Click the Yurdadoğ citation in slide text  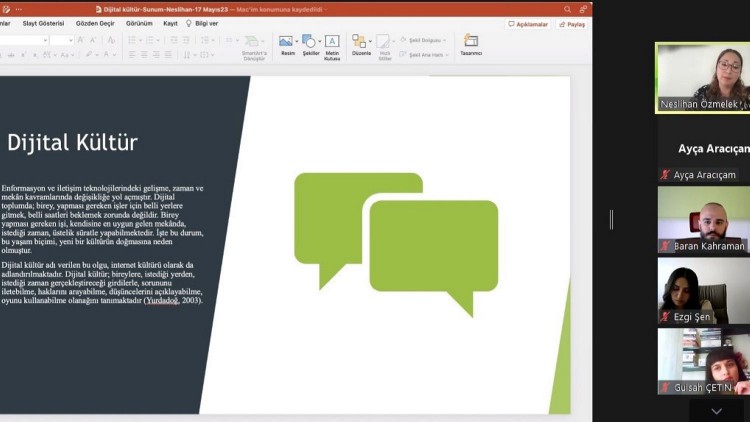point(161,300)
